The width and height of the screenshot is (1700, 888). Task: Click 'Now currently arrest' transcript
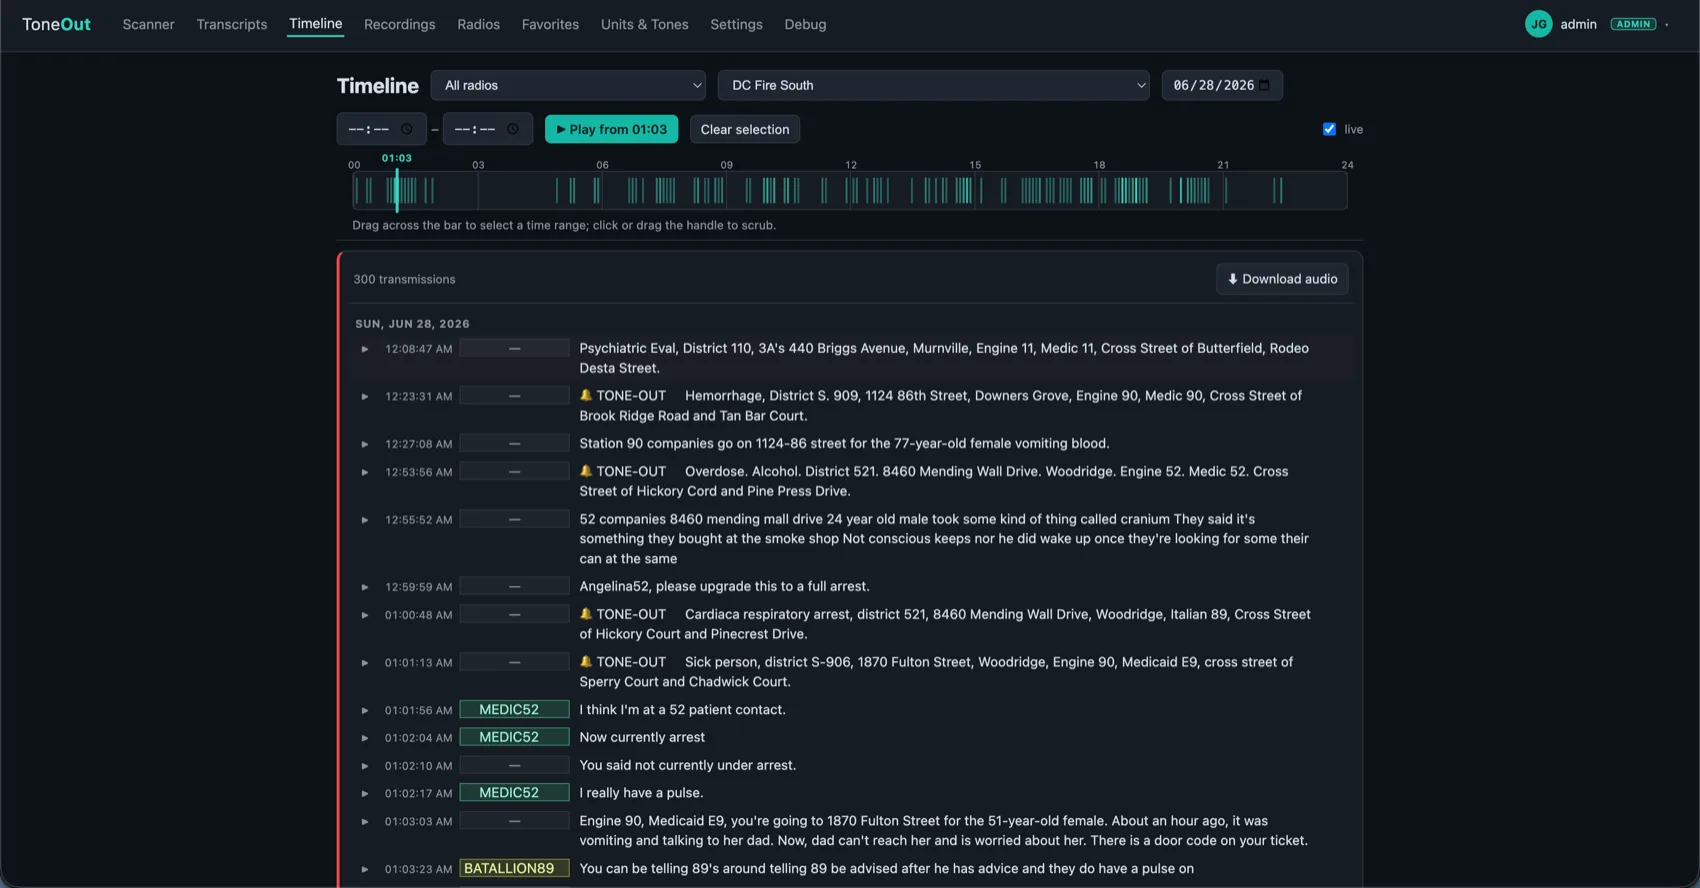pyautogui.click(x=642, y=737)
